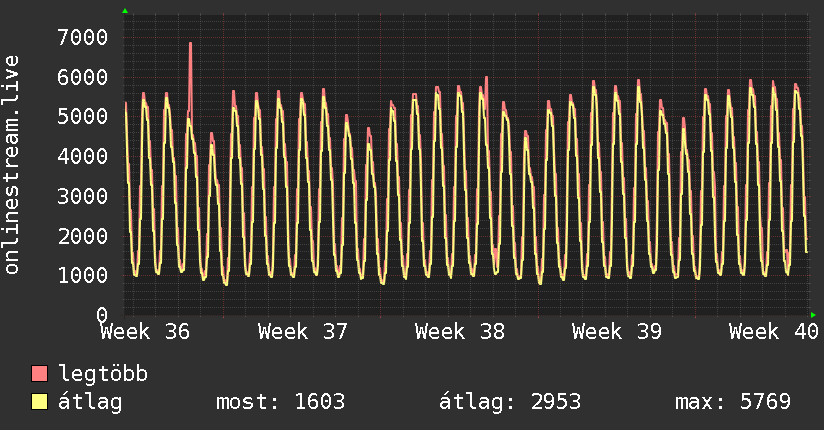824x430 pixels.
Task: Click the 6000 y-axis label
Action: point(83,77)
